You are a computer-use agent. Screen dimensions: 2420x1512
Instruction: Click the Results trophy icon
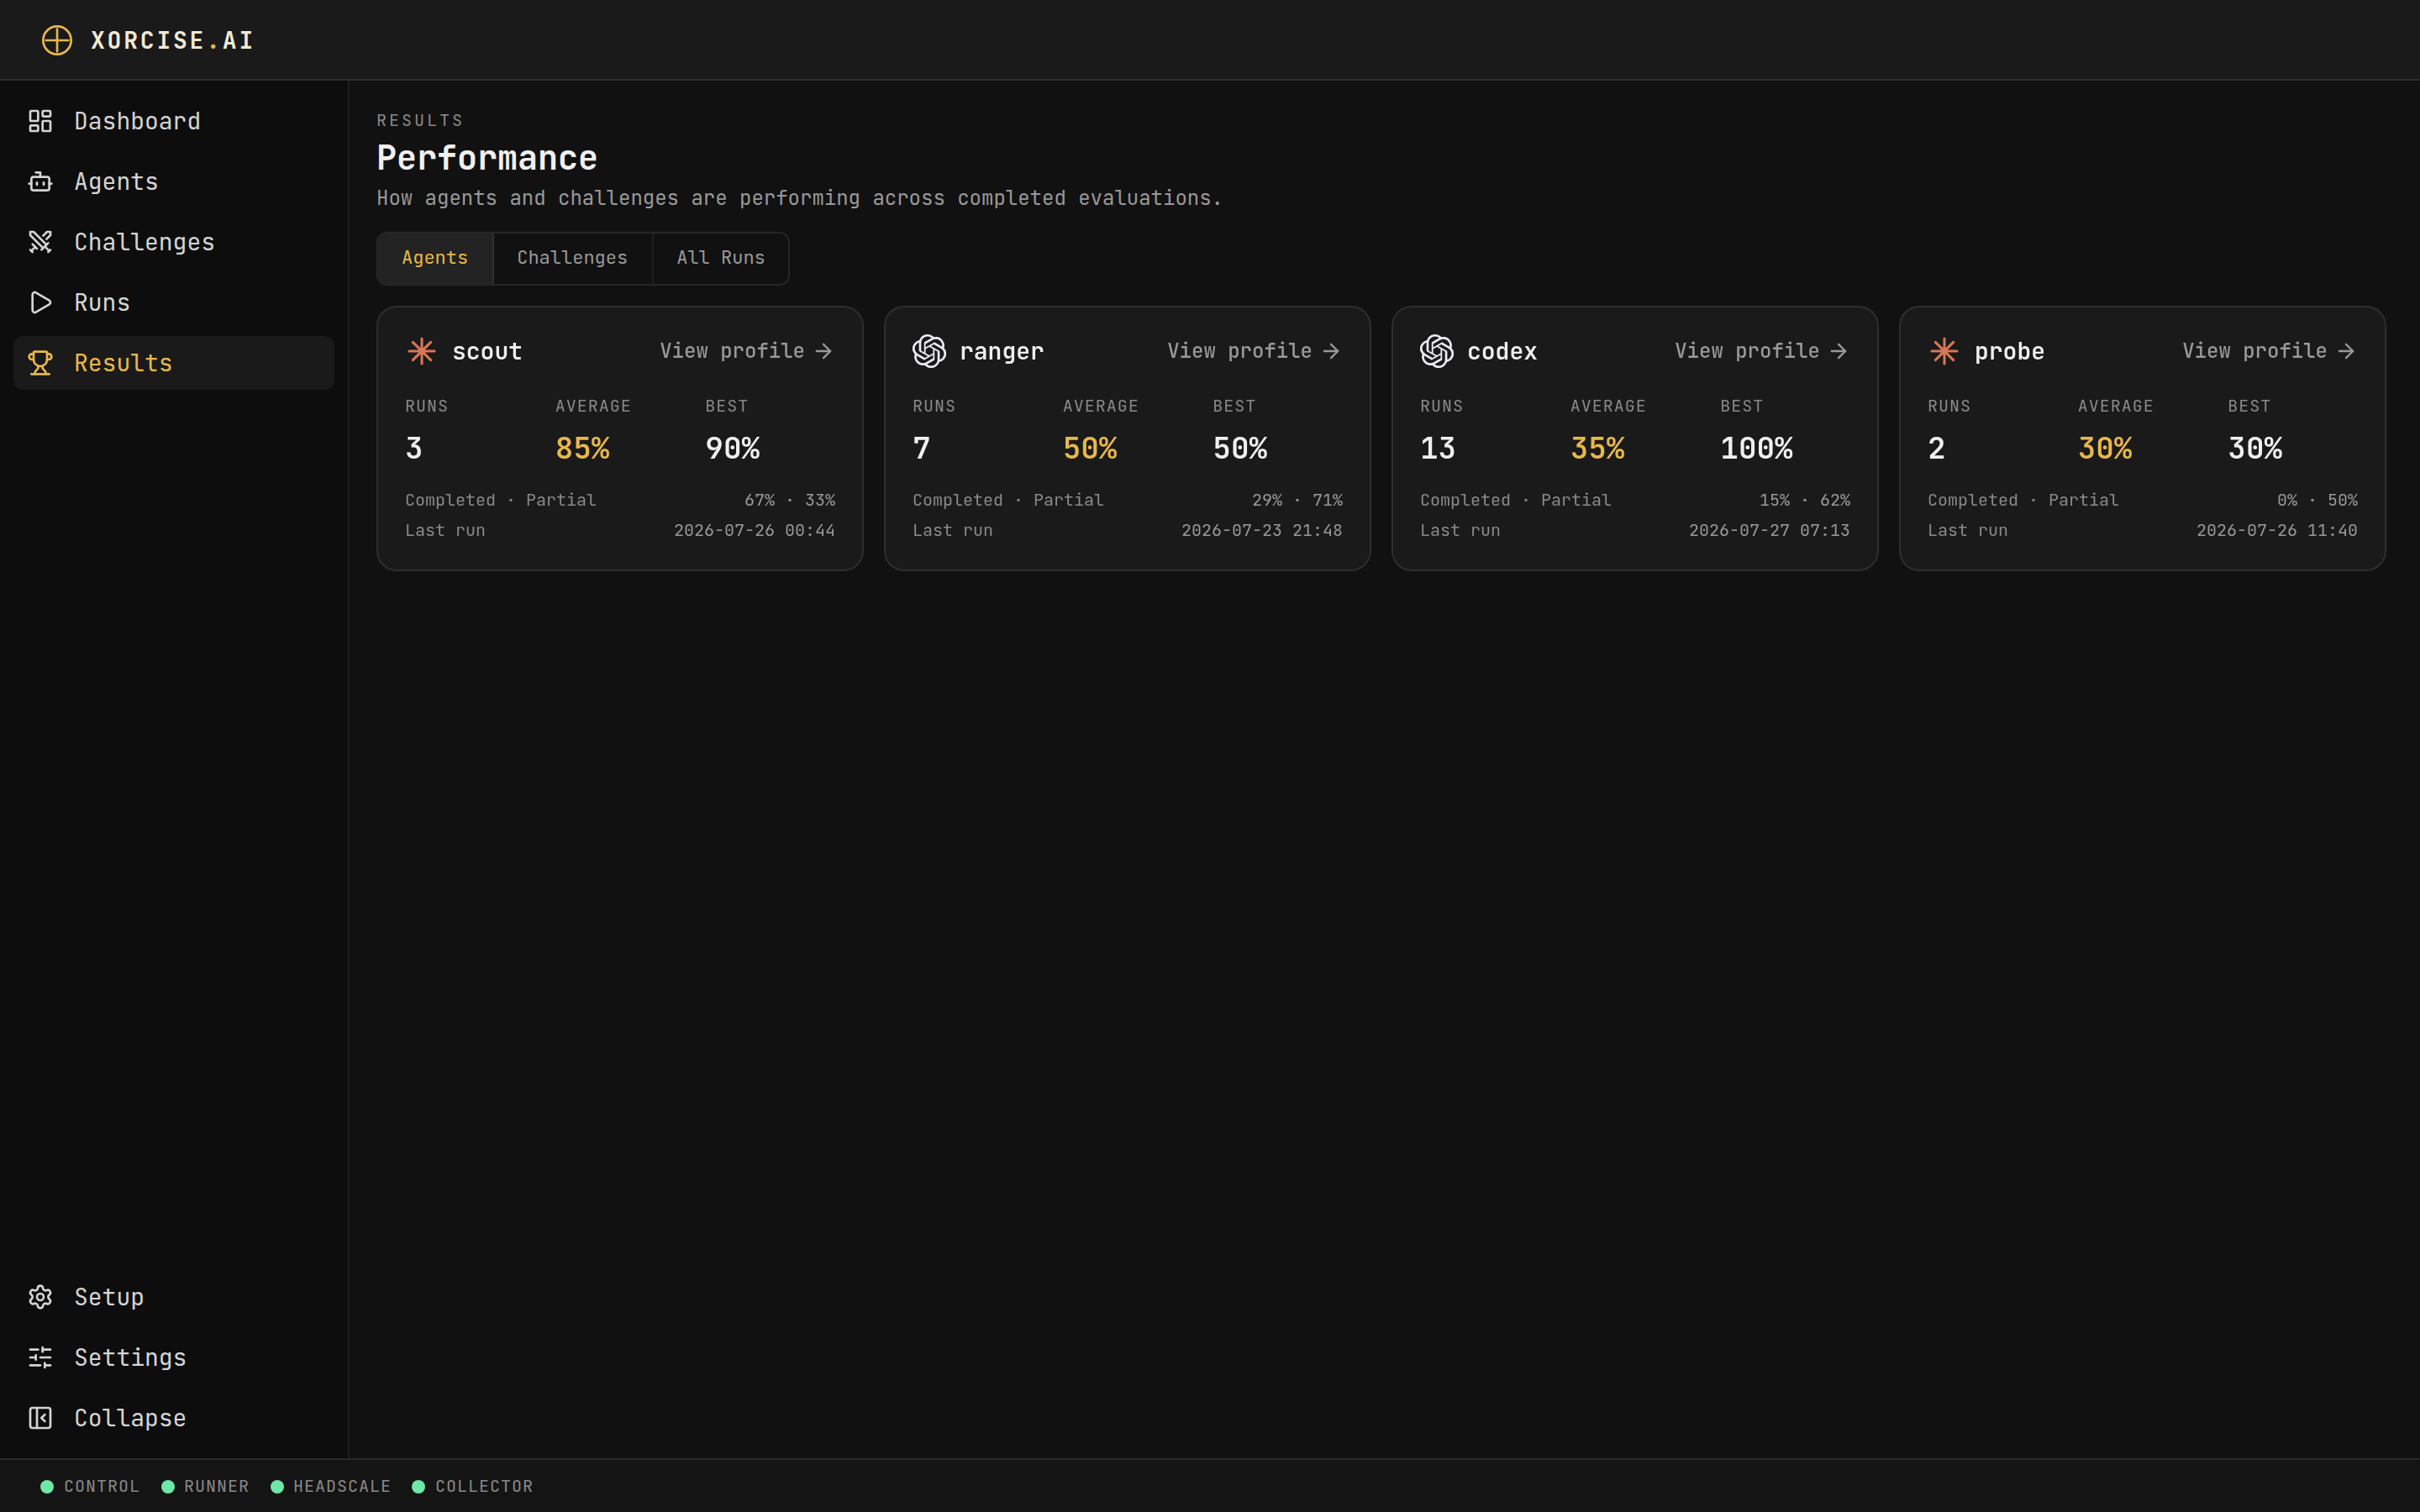coord(40,363)
